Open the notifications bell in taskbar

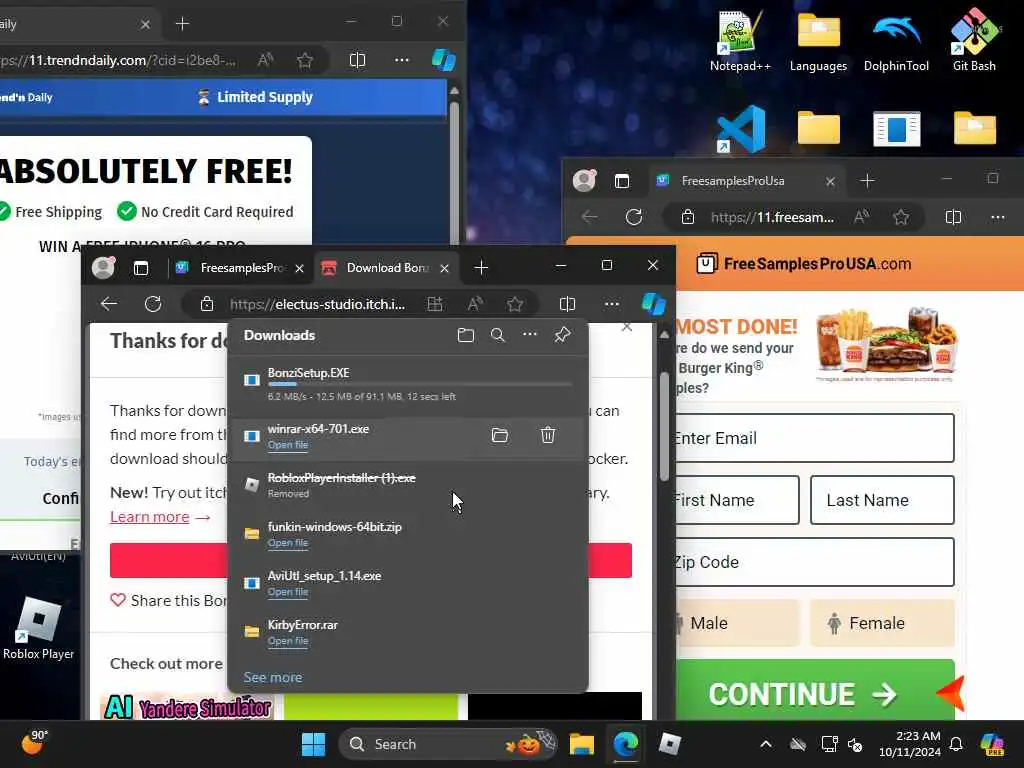pos(956,744)
